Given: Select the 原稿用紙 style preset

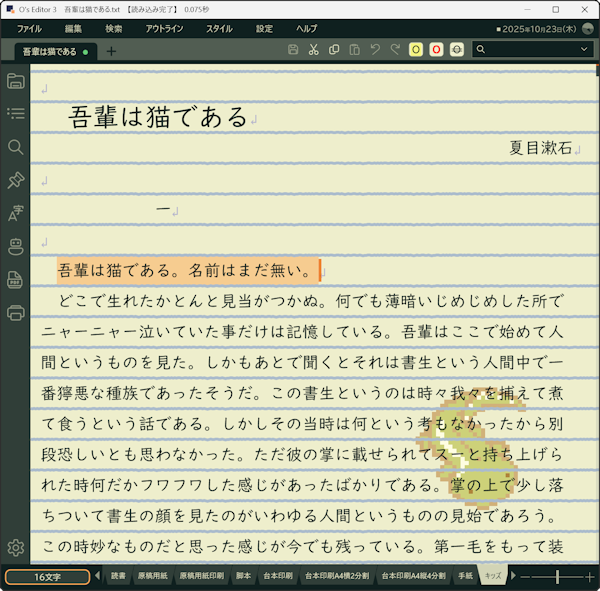Looking at the screenshot, I should (x=154, y=577).
